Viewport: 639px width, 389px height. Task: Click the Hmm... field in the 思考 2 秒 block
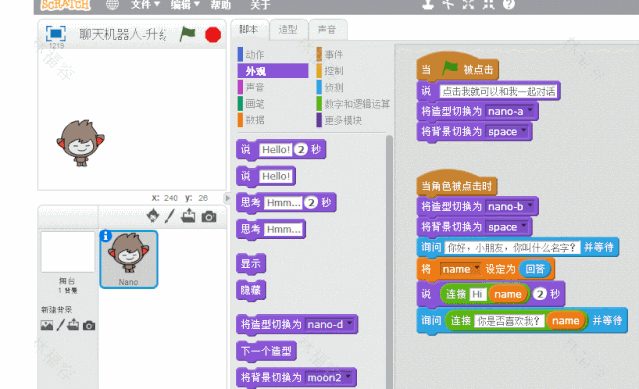pos(284,202)
